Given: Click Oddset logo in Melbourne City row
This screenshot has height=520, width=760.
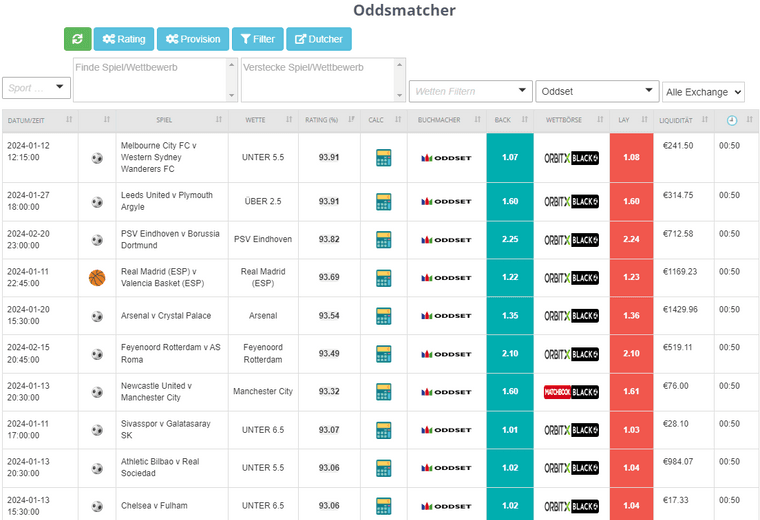Looking at the screenshot, I should (446, 158).
